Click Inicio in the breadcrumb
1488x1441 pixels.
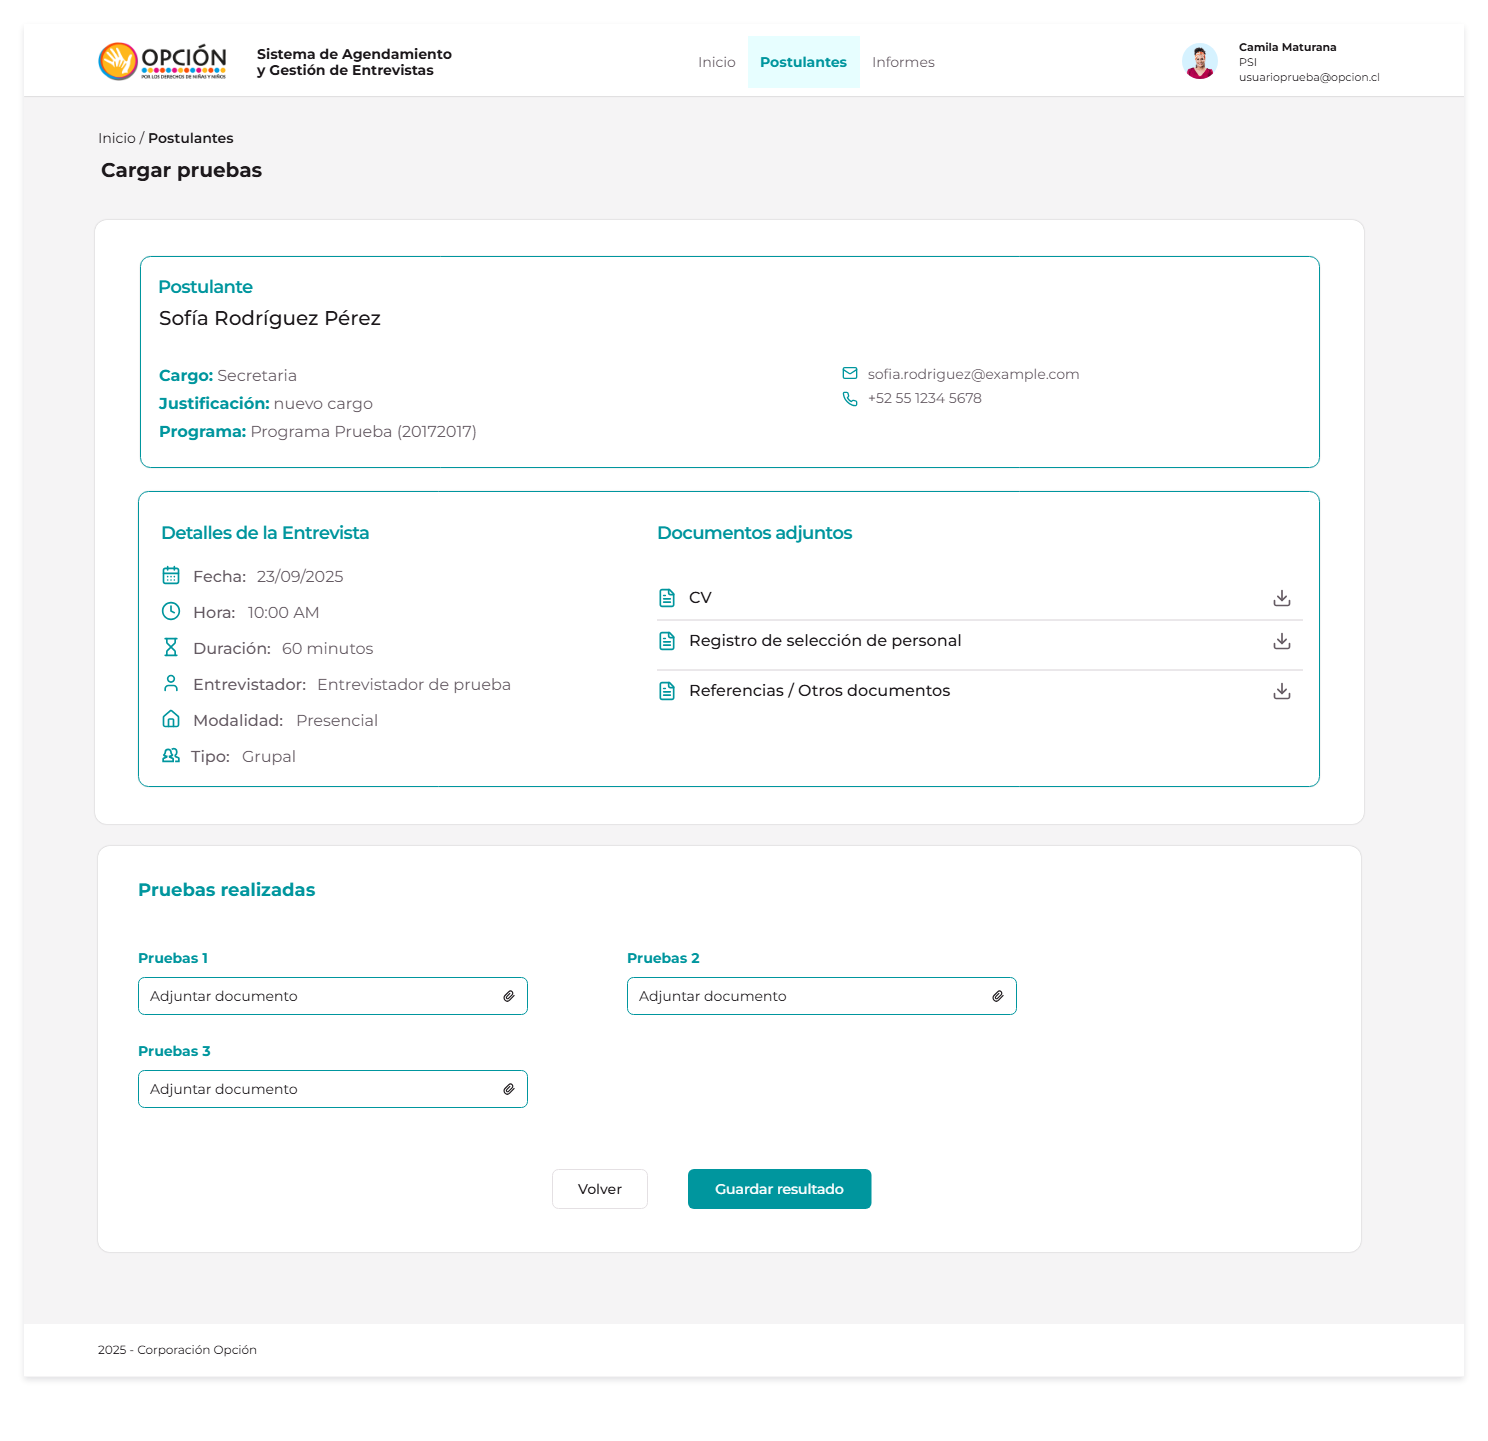tap(116, 138)
